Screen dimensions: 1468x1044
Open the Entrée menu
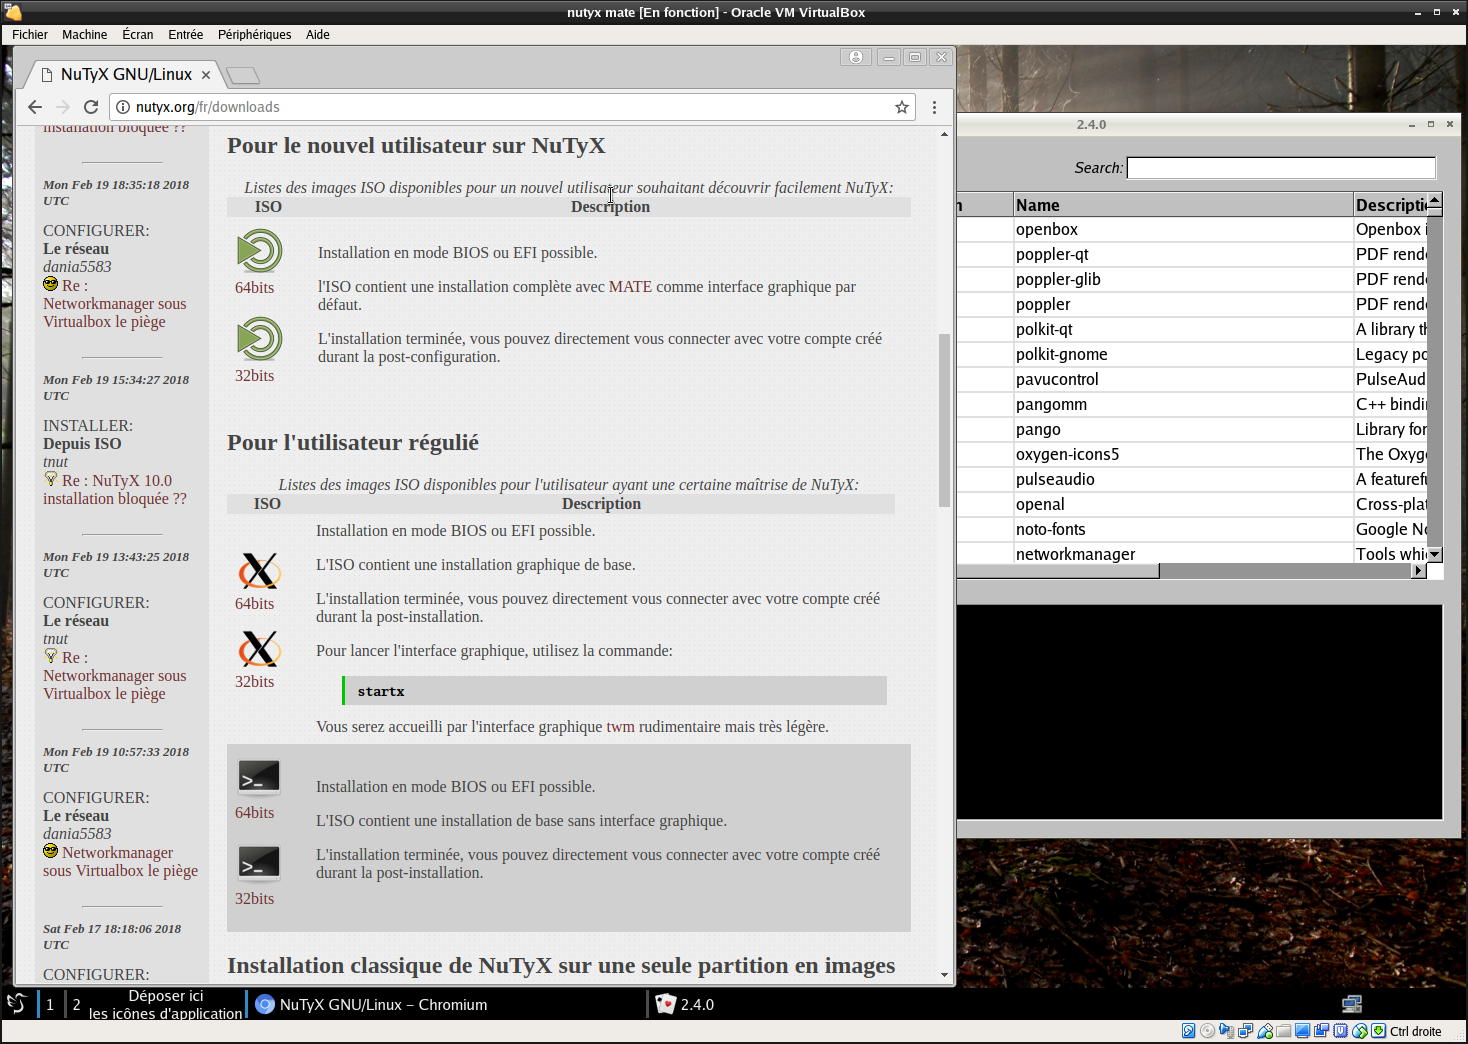pyautogui.click(x=185, y=34)
